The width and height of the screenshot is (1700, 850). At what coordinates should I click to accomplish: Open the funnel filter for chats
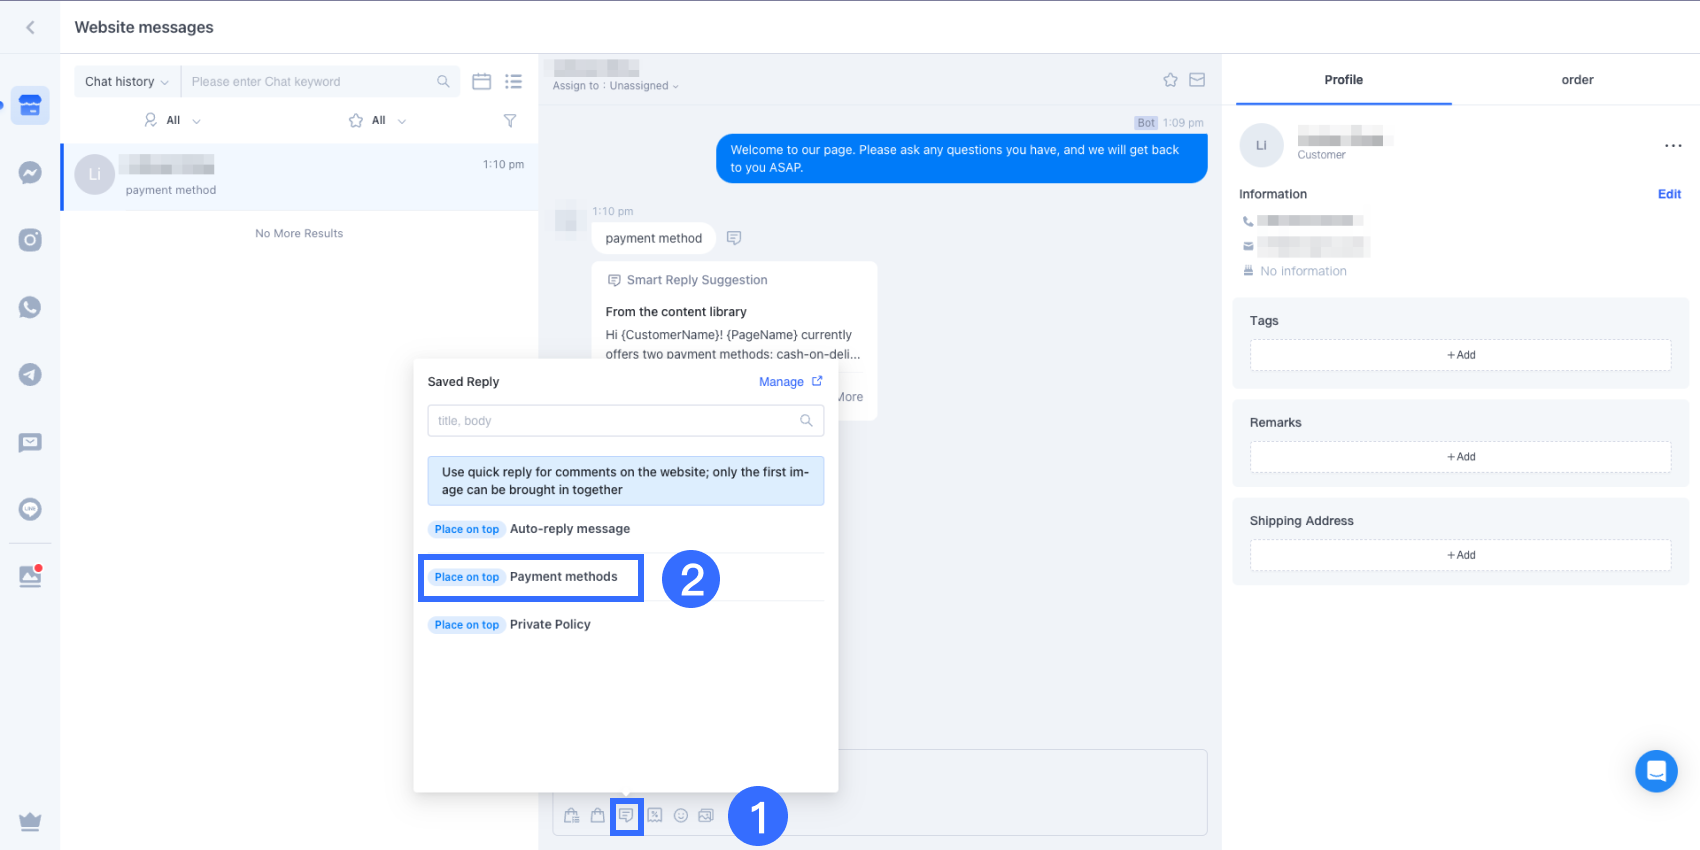point(510,120)
